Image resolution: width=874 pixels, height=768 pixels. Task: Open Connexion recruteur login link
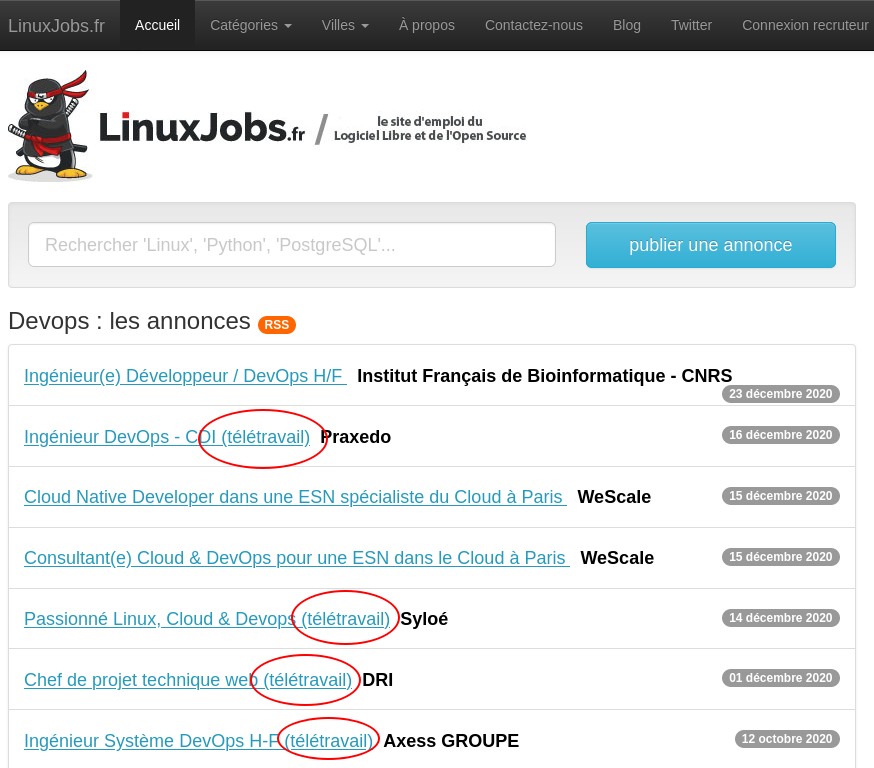click(x=805, y=25)
